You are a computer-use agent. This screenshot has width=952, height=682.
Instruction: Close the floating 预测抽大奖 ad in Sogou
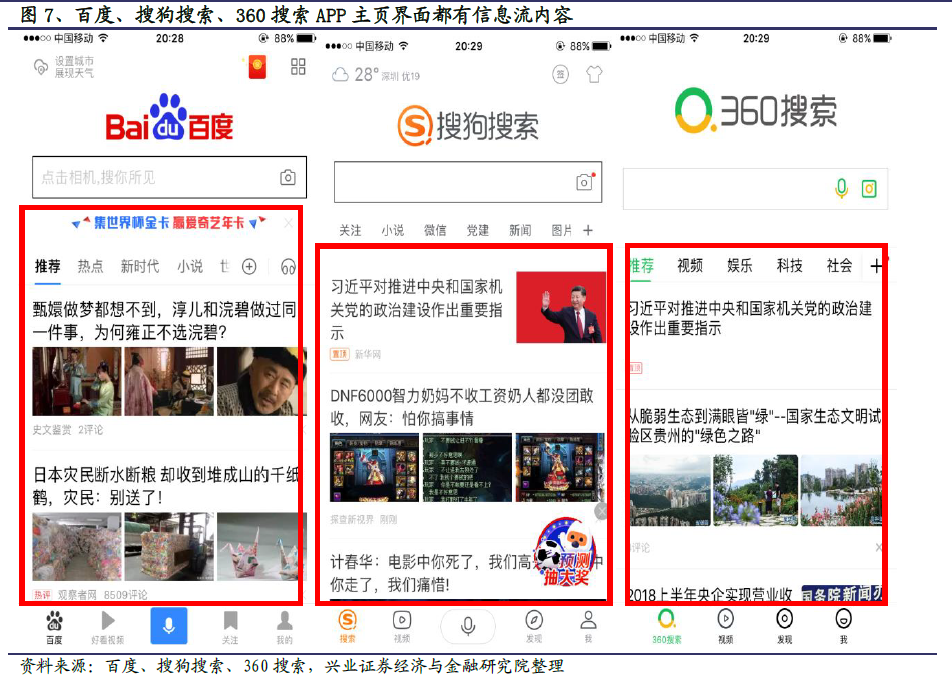(600, 512)
